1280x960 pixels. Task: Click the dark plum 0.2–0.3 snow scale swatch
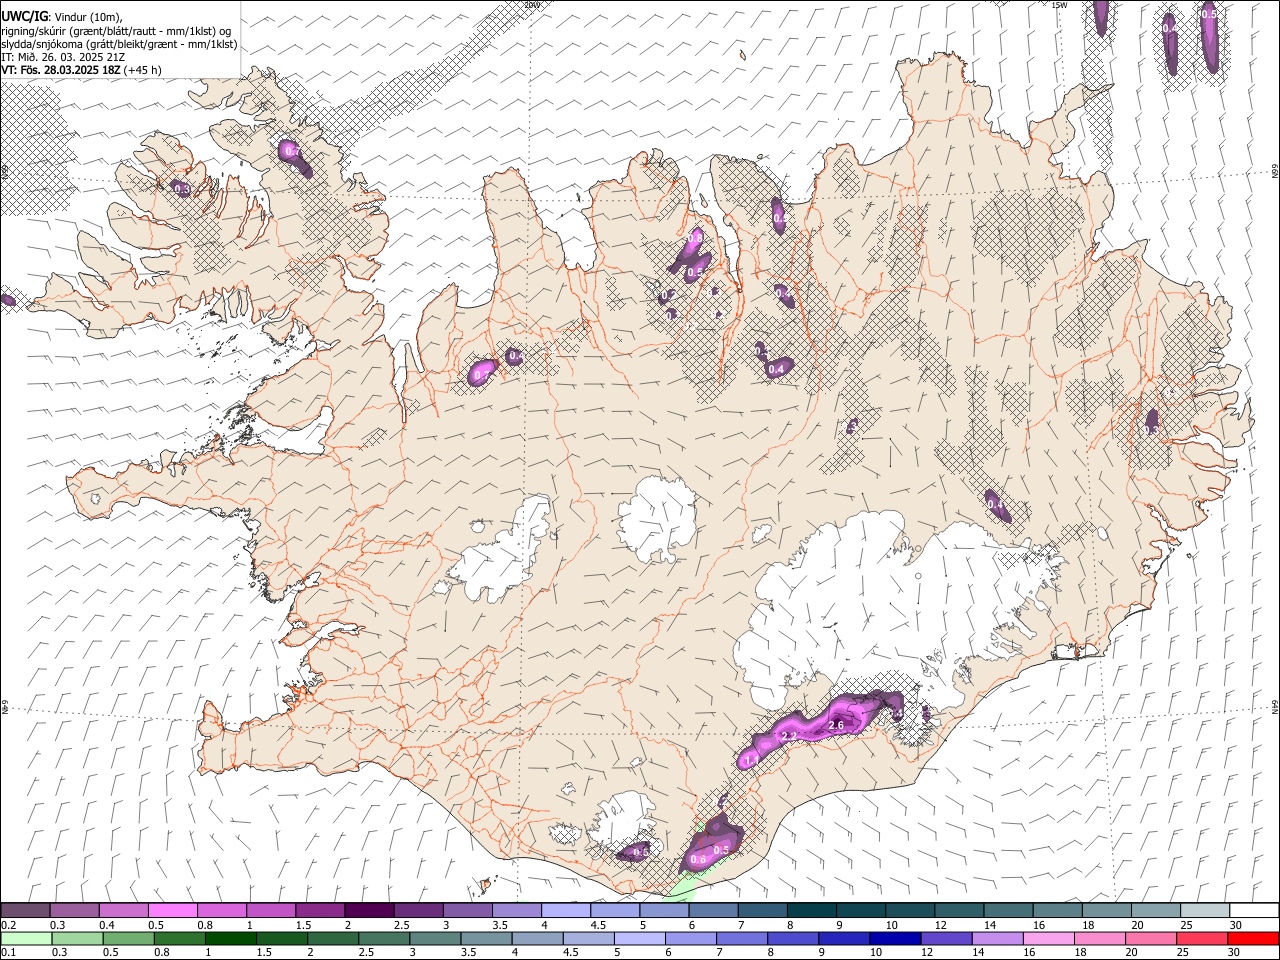[x=25, y=911]
